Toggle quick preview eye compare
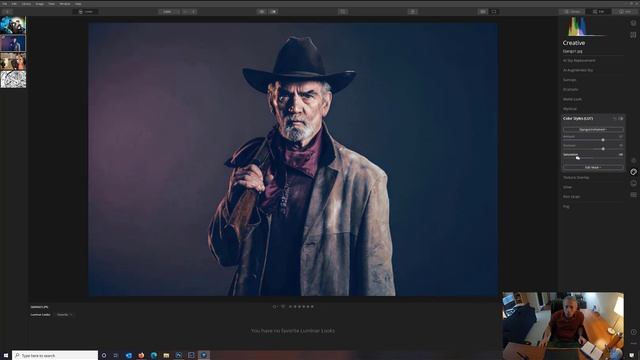This screenshot has height=360, width=640. click(x=262, y=12)
